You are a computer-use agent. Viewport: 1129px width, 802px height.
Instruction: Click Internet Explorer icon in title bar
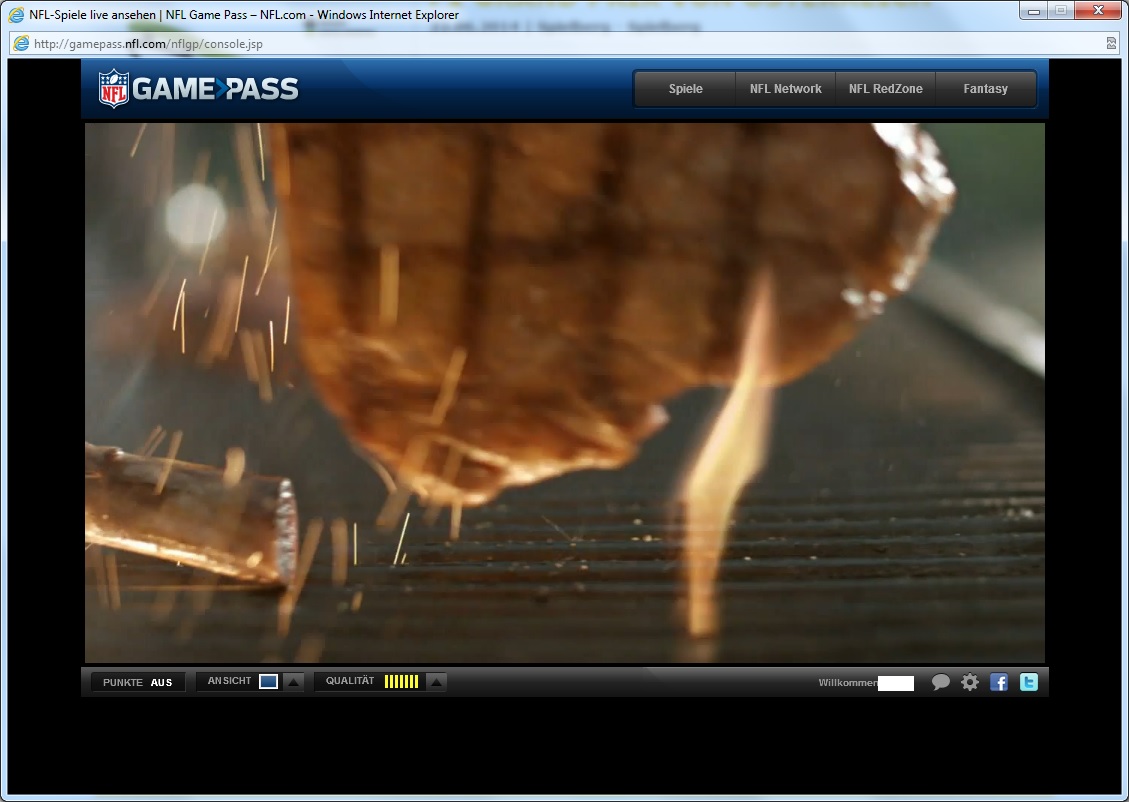(16, 15)
